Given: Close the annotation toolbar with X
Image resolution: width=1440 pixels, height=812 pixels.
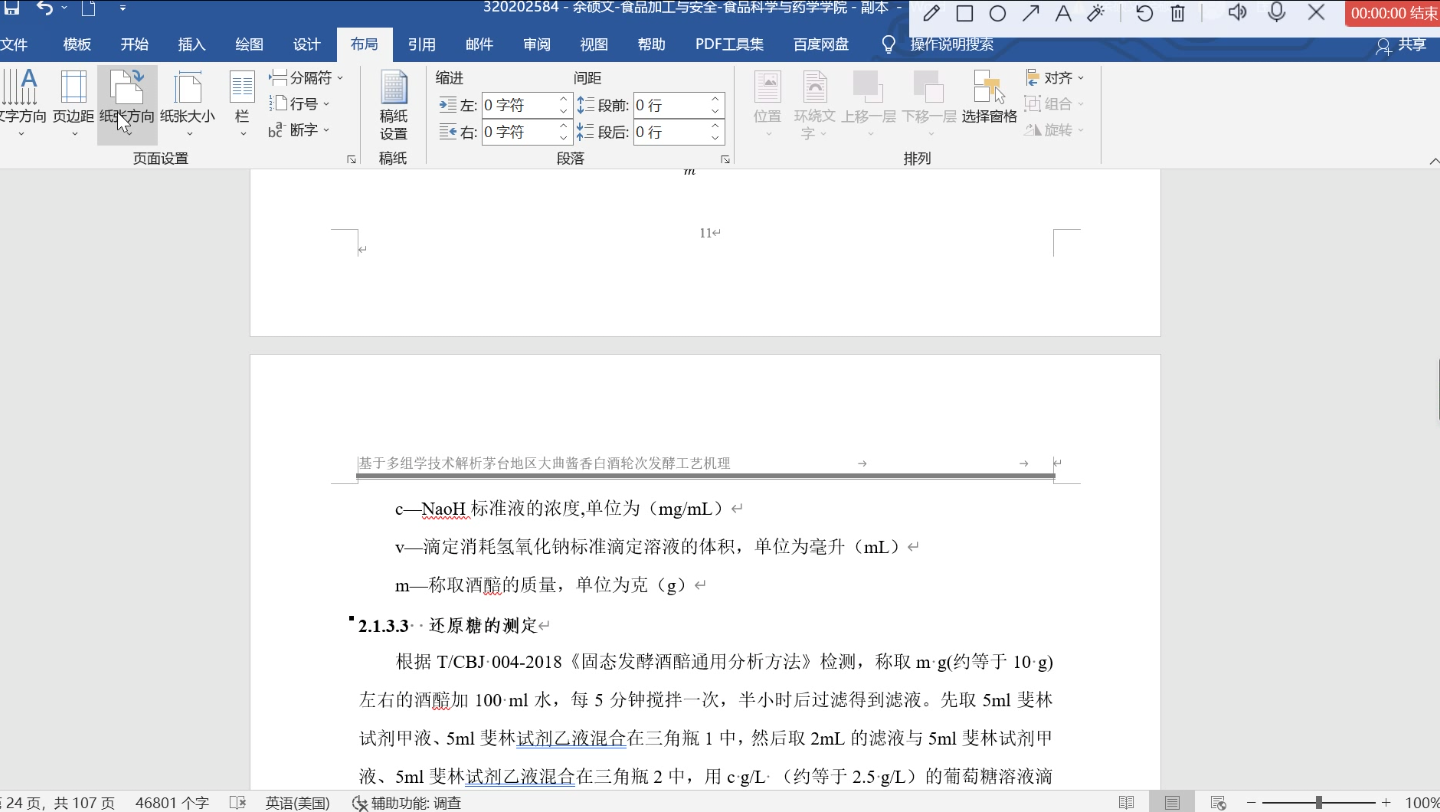Looking at the screenshot, I should pyautogui.click(x=1317, y=12).
